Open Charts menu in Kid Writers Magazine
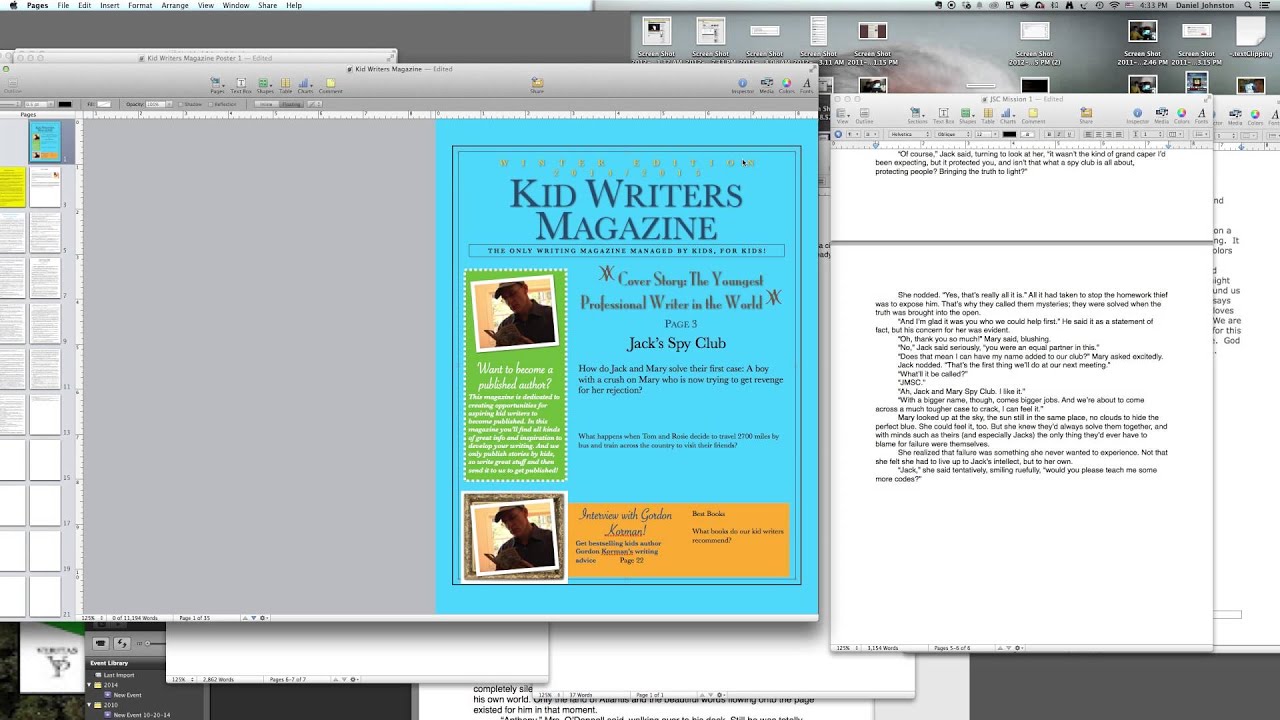The width and height of the screenshot is (1280, 720). coord(305,84)
